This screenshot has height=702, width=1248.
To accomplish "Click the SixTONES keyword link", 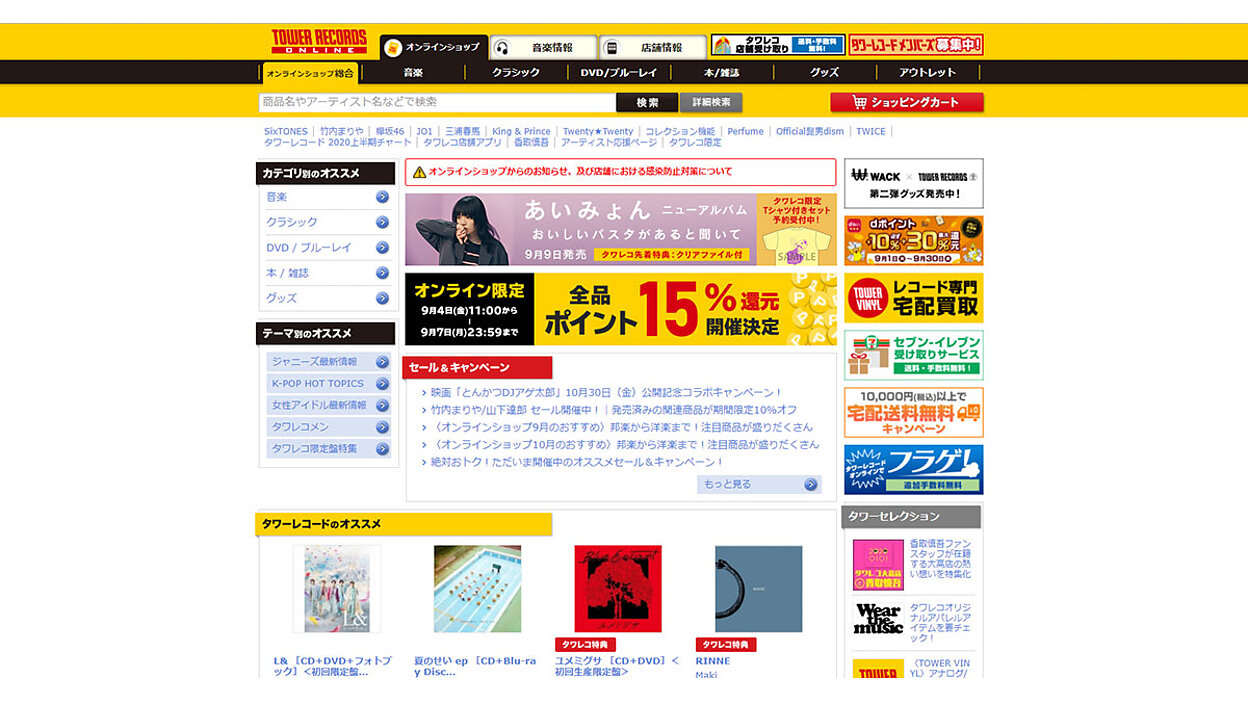I will [x=286, y=131].
